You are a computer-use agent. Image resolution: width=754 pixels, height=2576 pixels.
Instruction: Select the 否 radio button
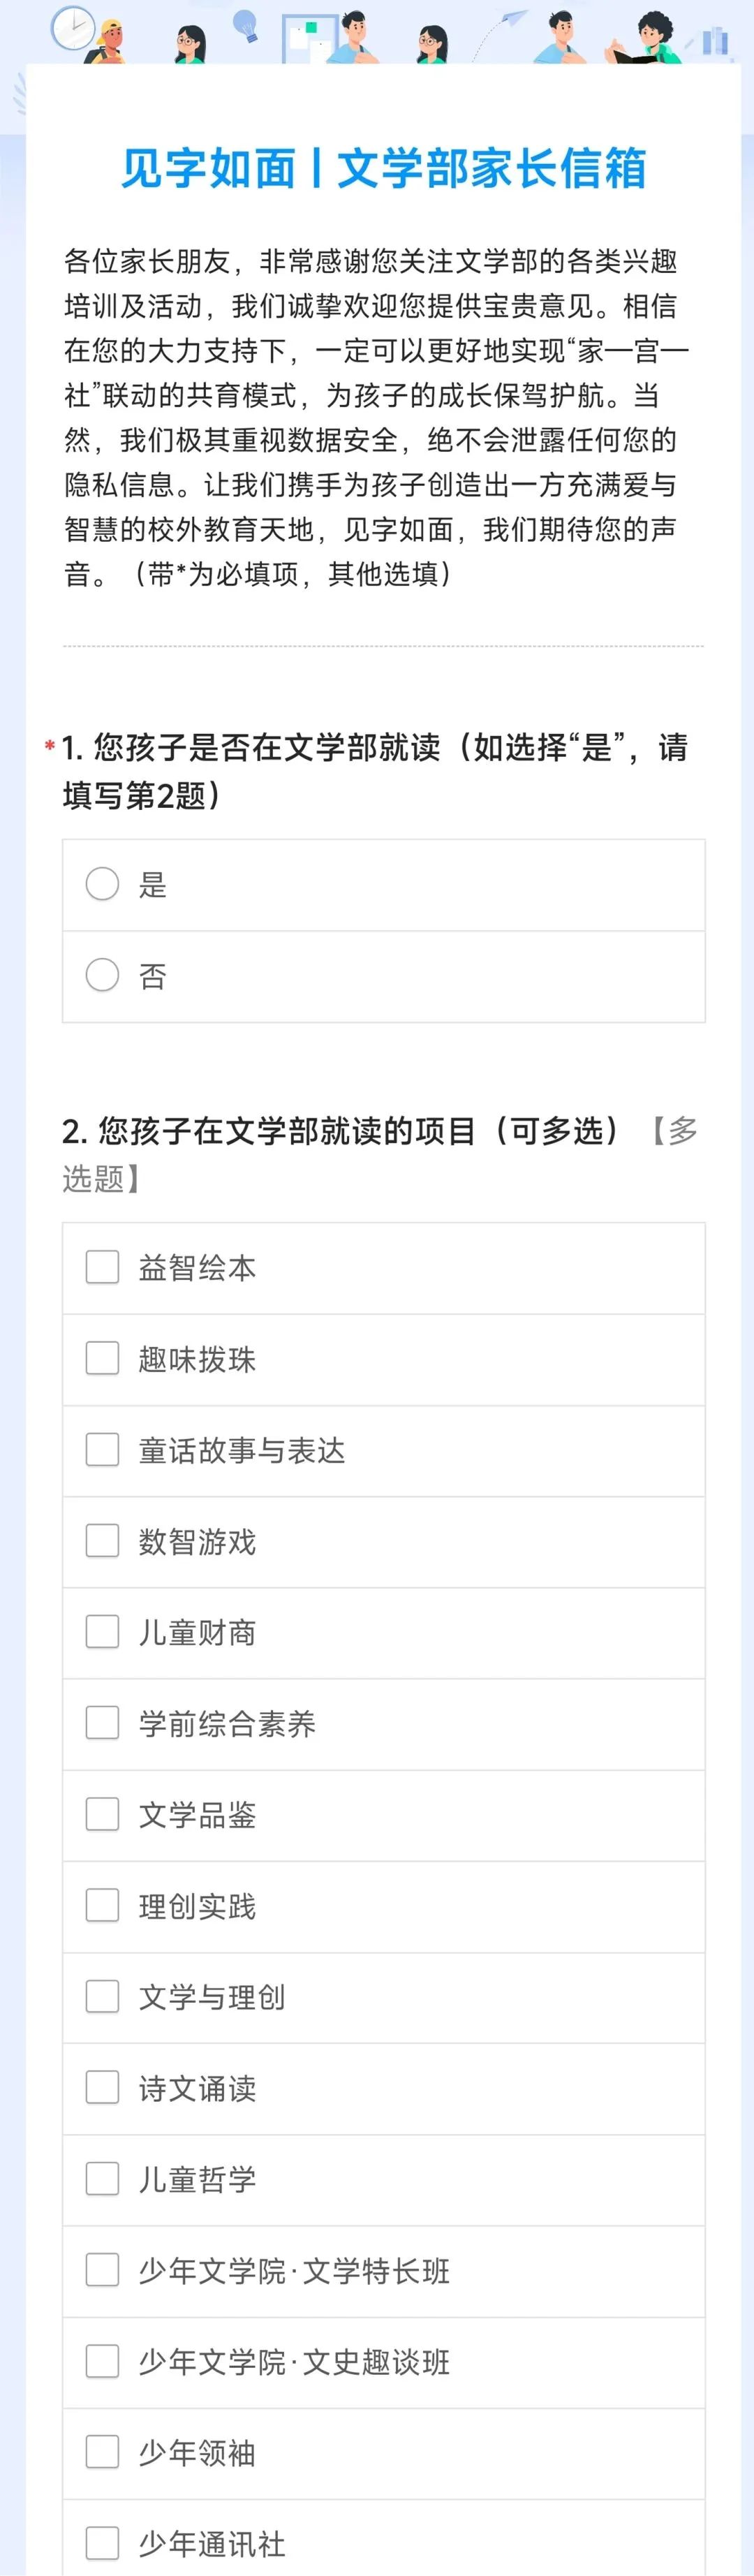point(102,975)
